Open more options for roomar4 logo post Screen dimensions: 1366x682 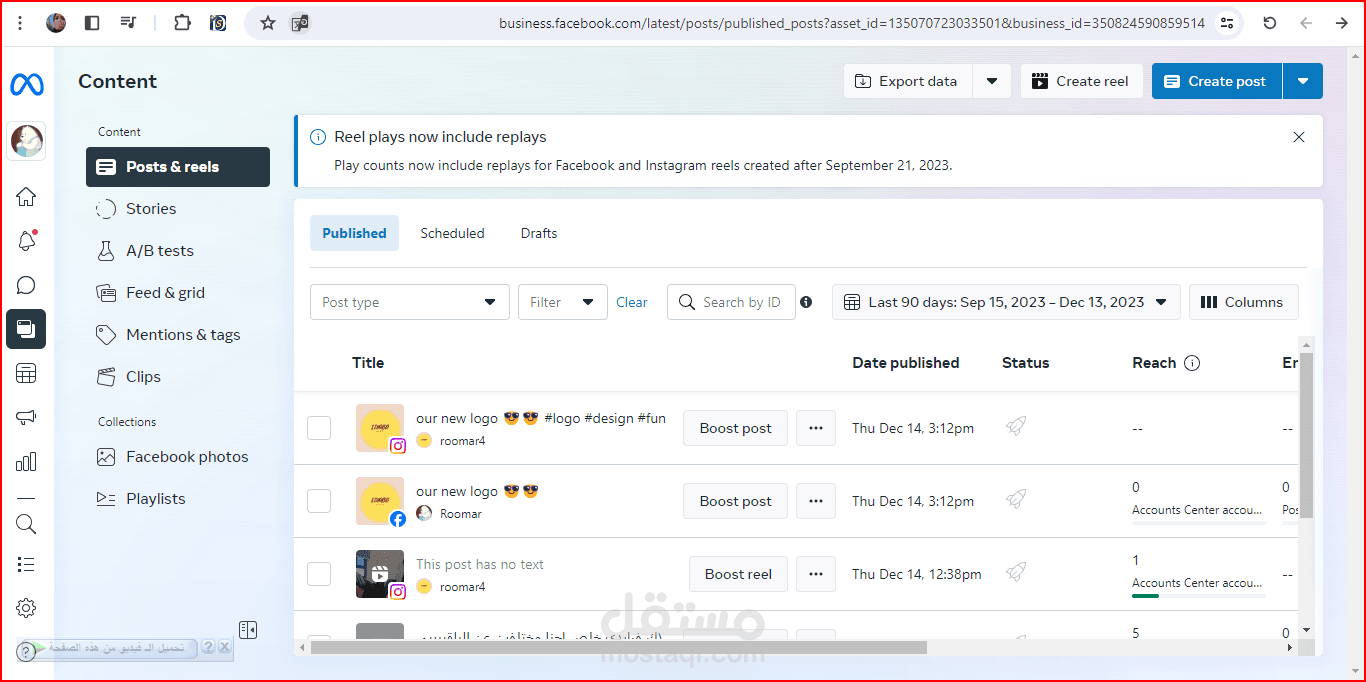click(816, 428)
